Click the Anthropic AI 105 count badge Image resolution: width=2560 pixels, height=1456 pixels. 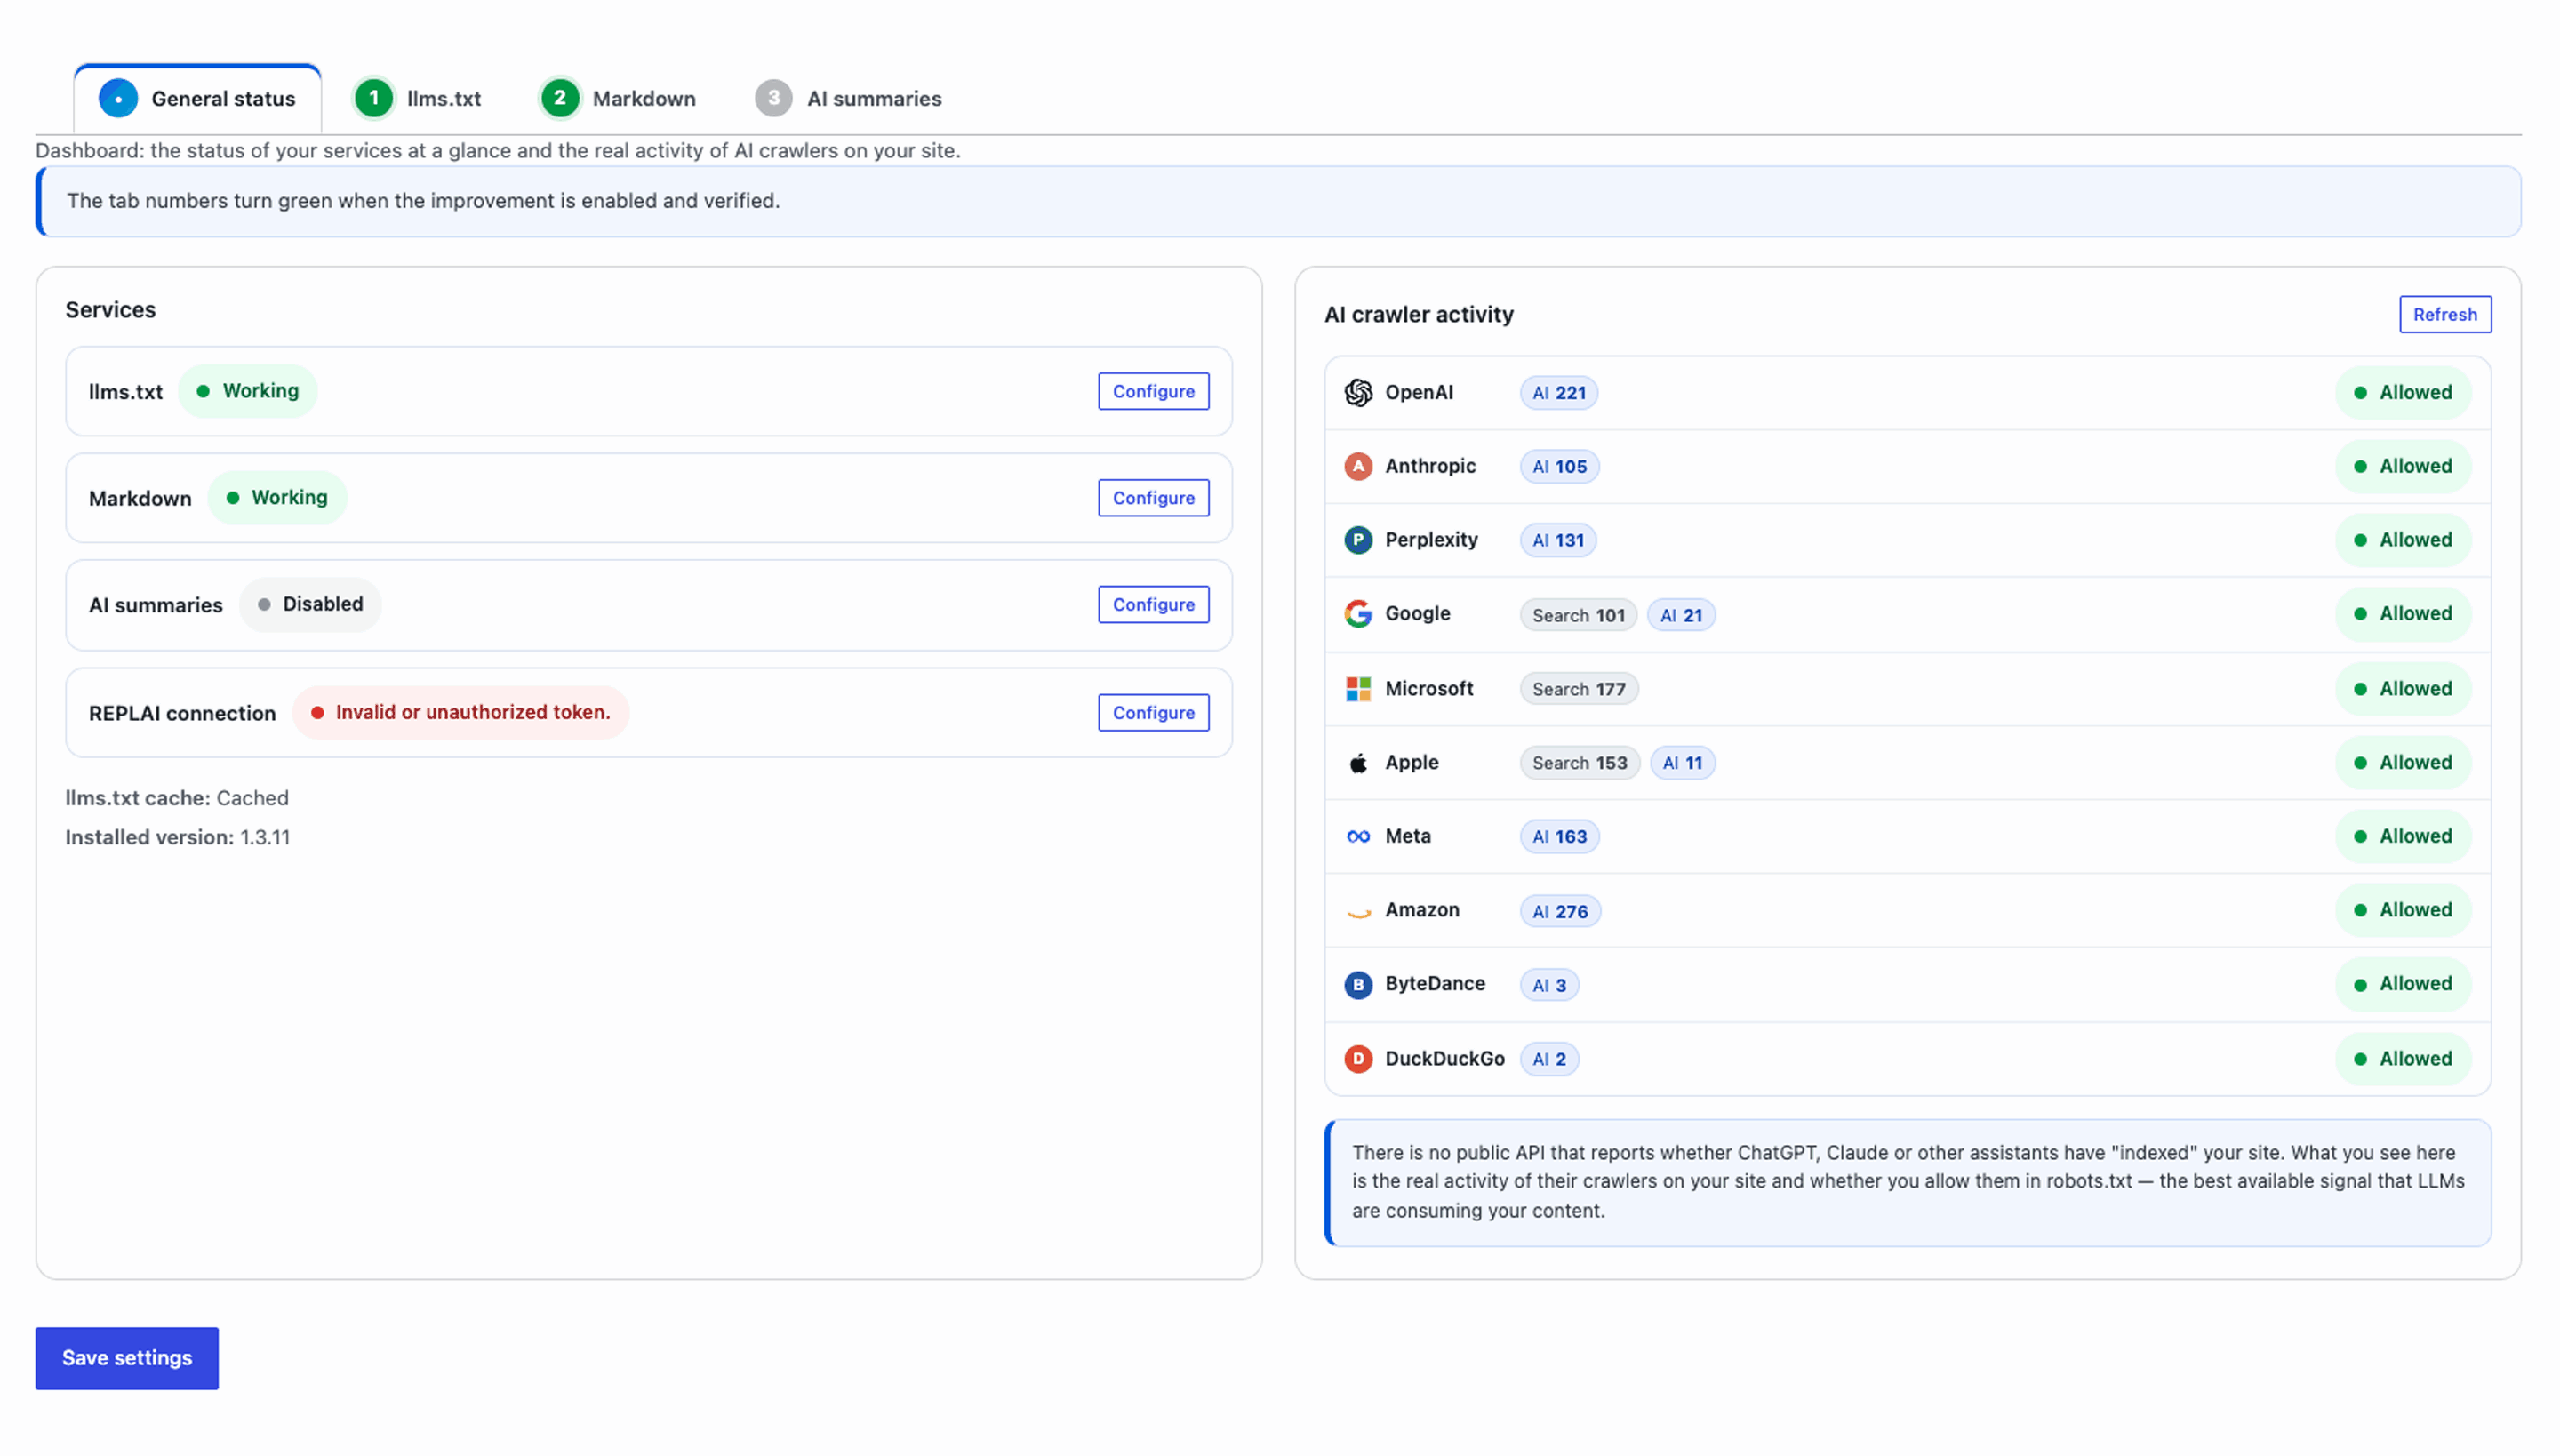1559,467
